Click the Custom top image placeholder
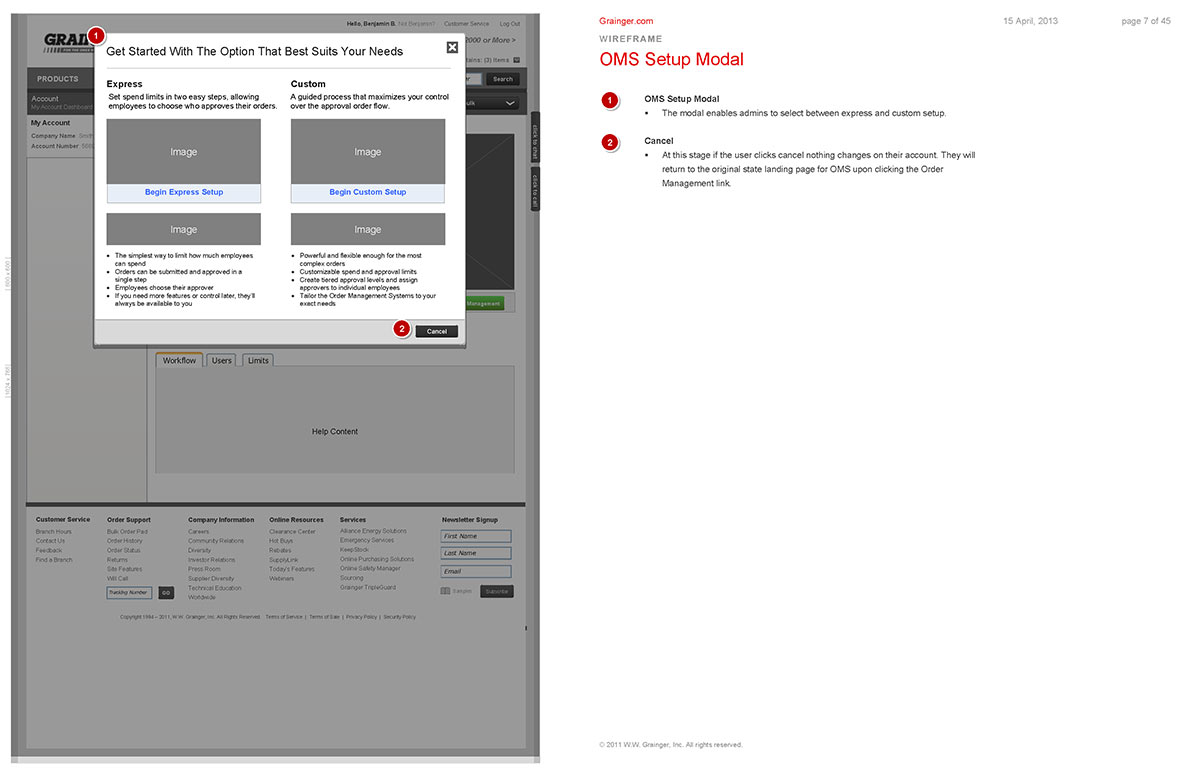Screen dimensions: 1200x777 368,152
